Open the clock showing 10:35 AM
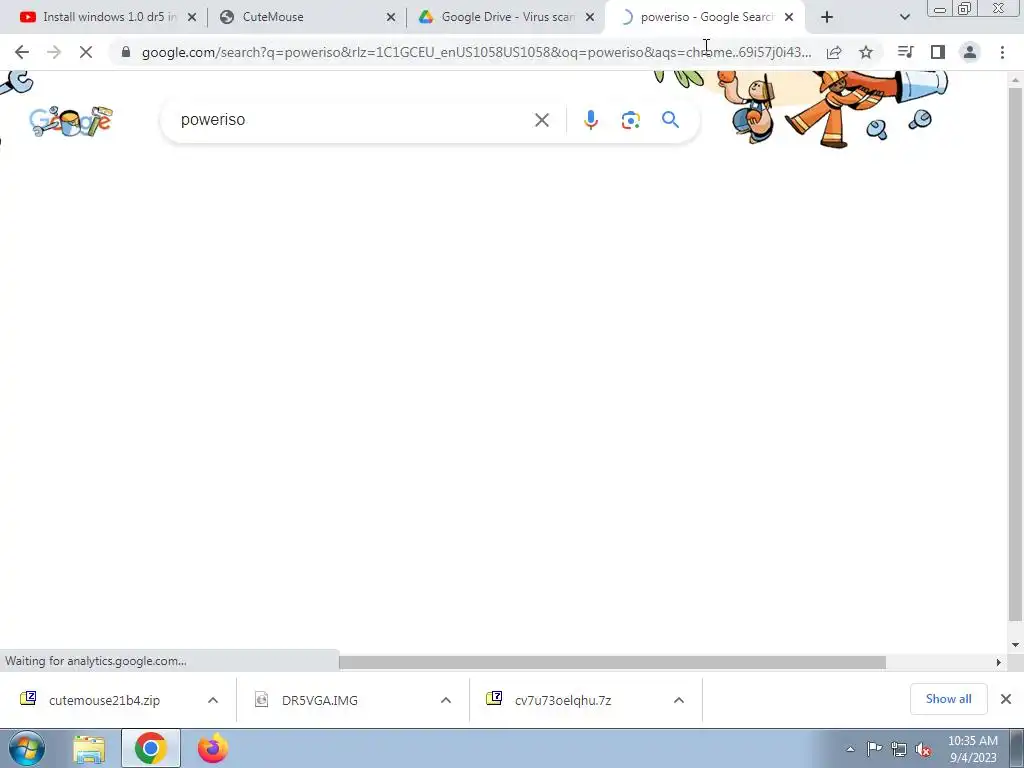This screenshot has height=768, width=1024. 972,749
